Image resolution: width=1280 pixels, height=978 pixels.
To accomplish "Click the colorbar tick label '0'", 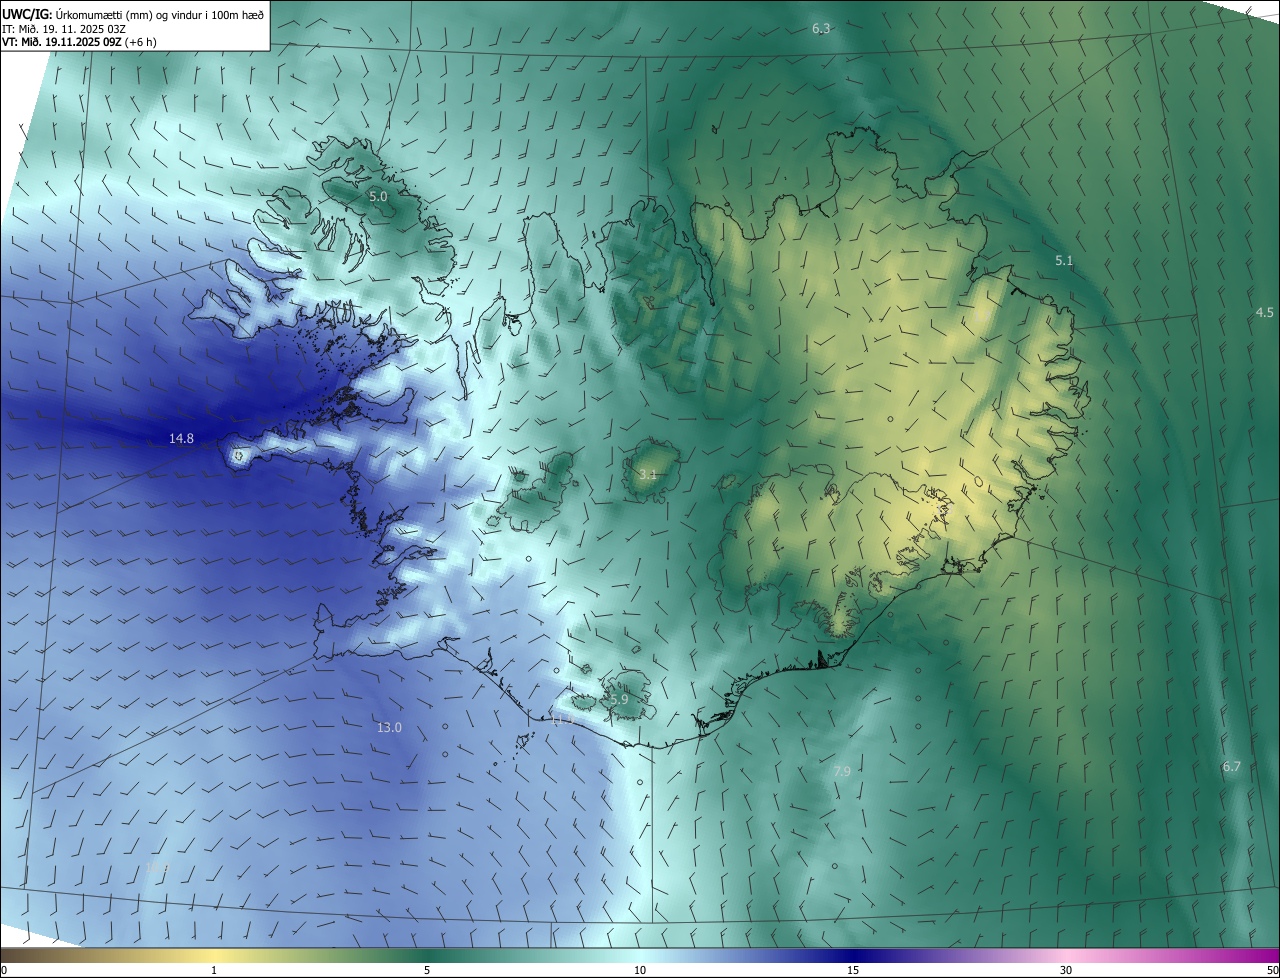I will coord(4,970).
